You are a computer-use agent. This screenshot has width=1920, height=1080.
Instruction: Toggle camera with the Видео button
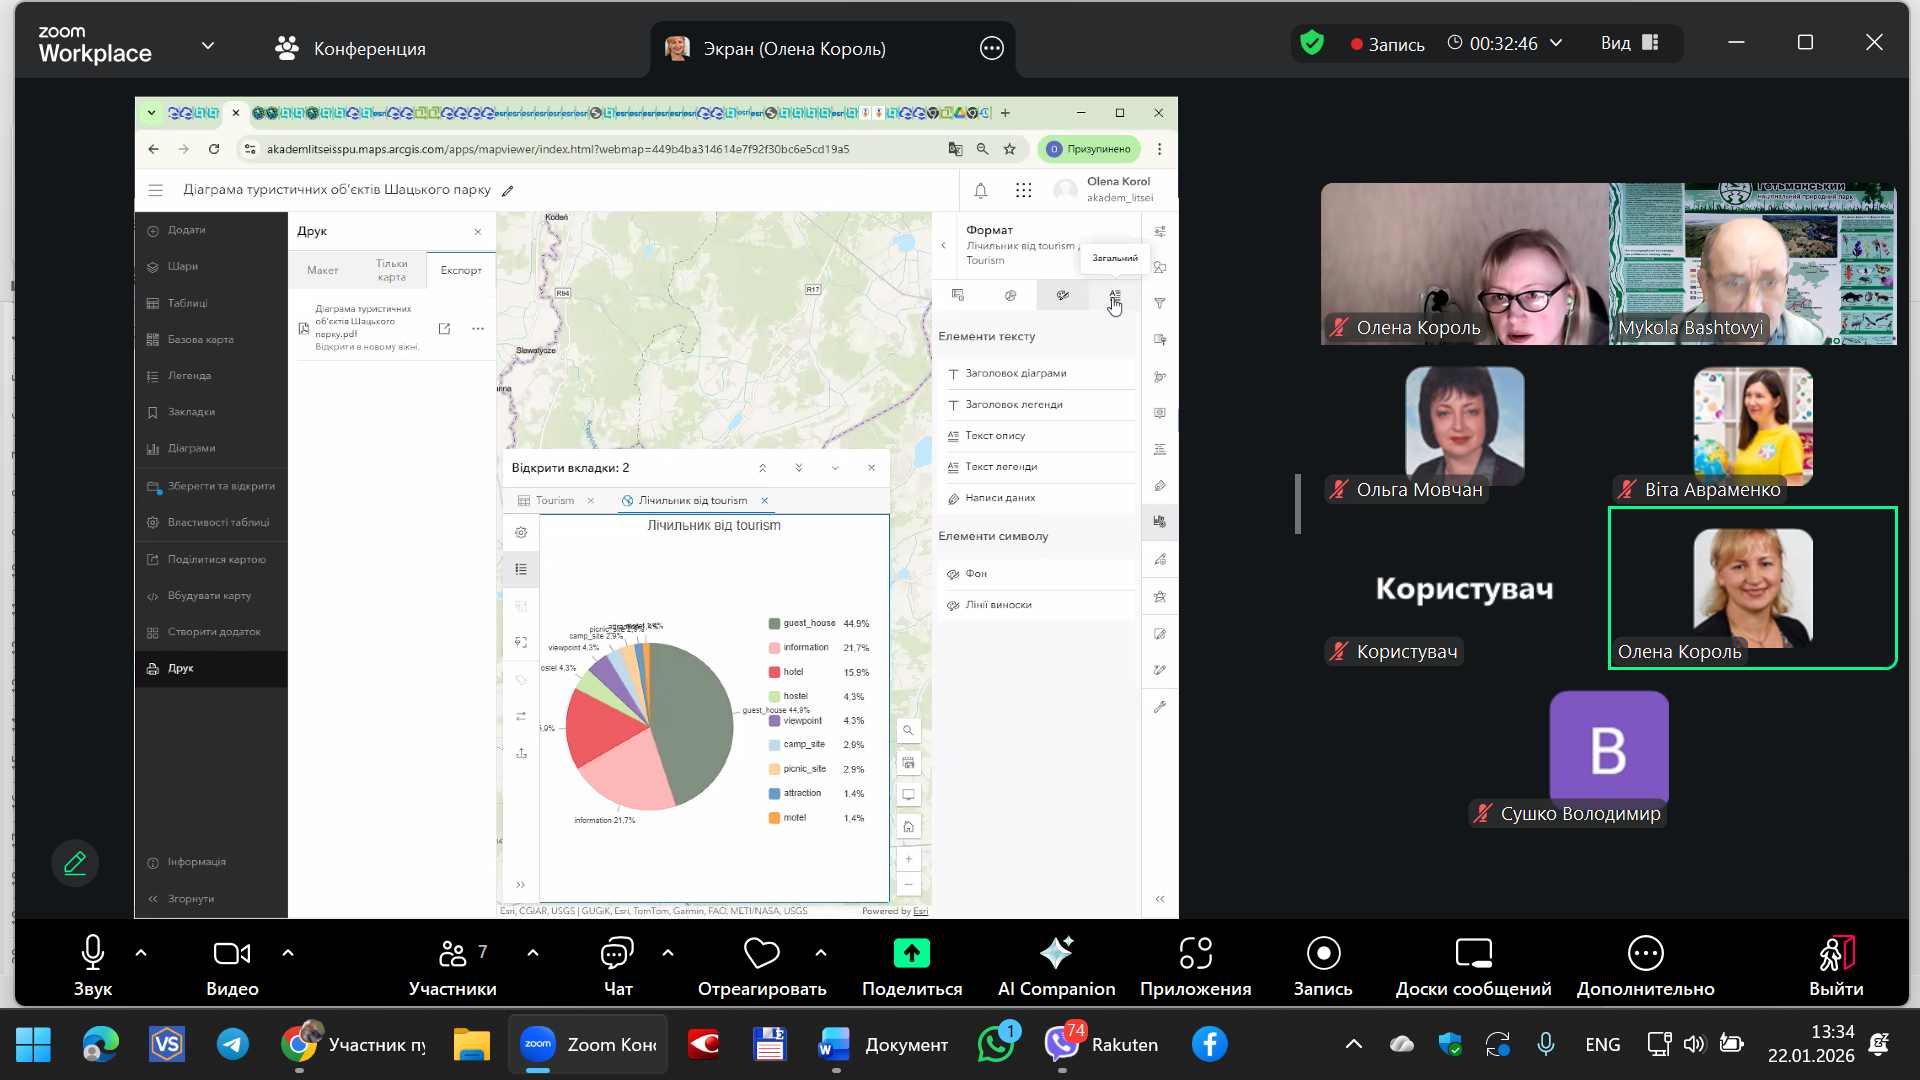pyautogui.click(x=232, y=954)
